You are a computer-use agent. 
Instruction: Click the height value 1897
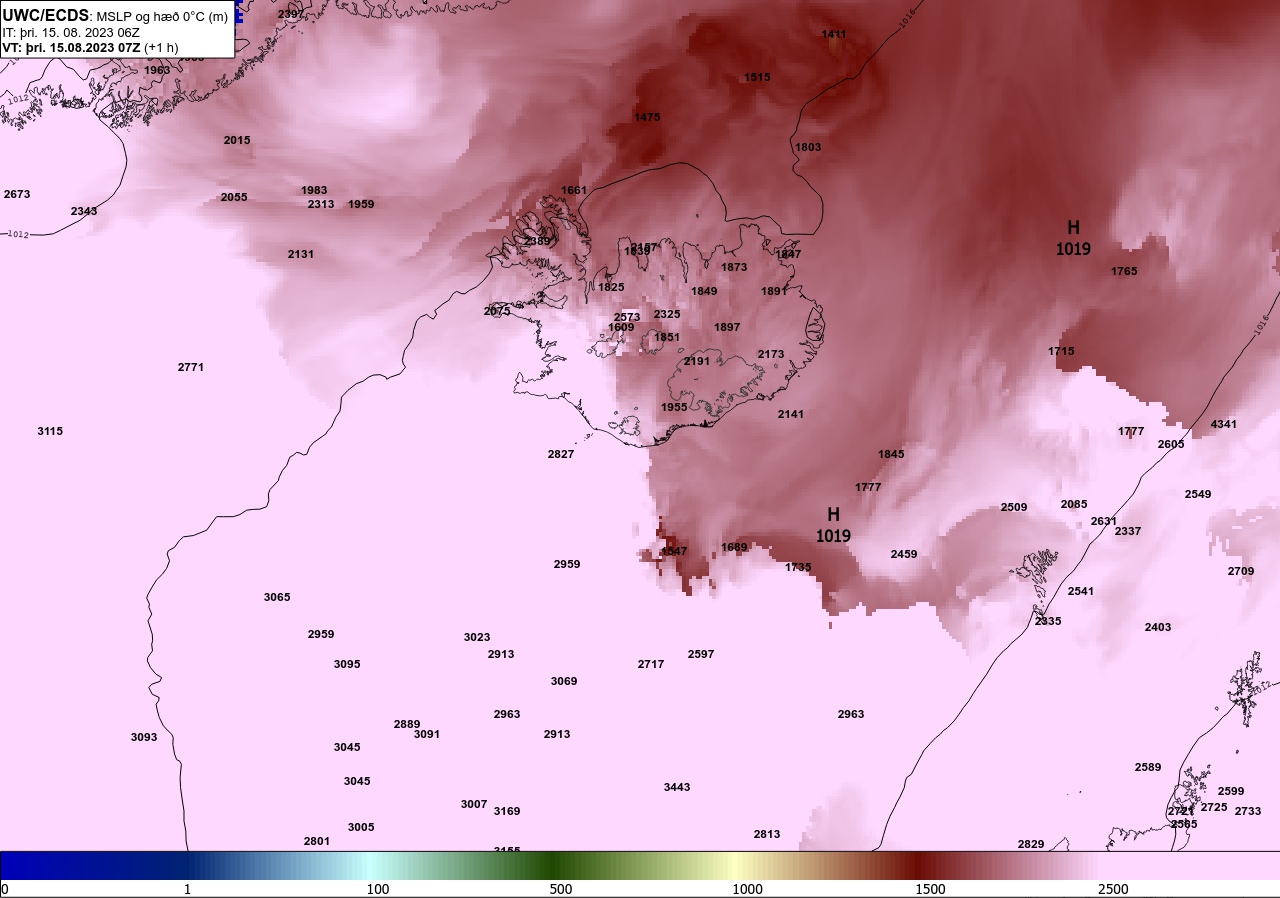coord(727,327)
